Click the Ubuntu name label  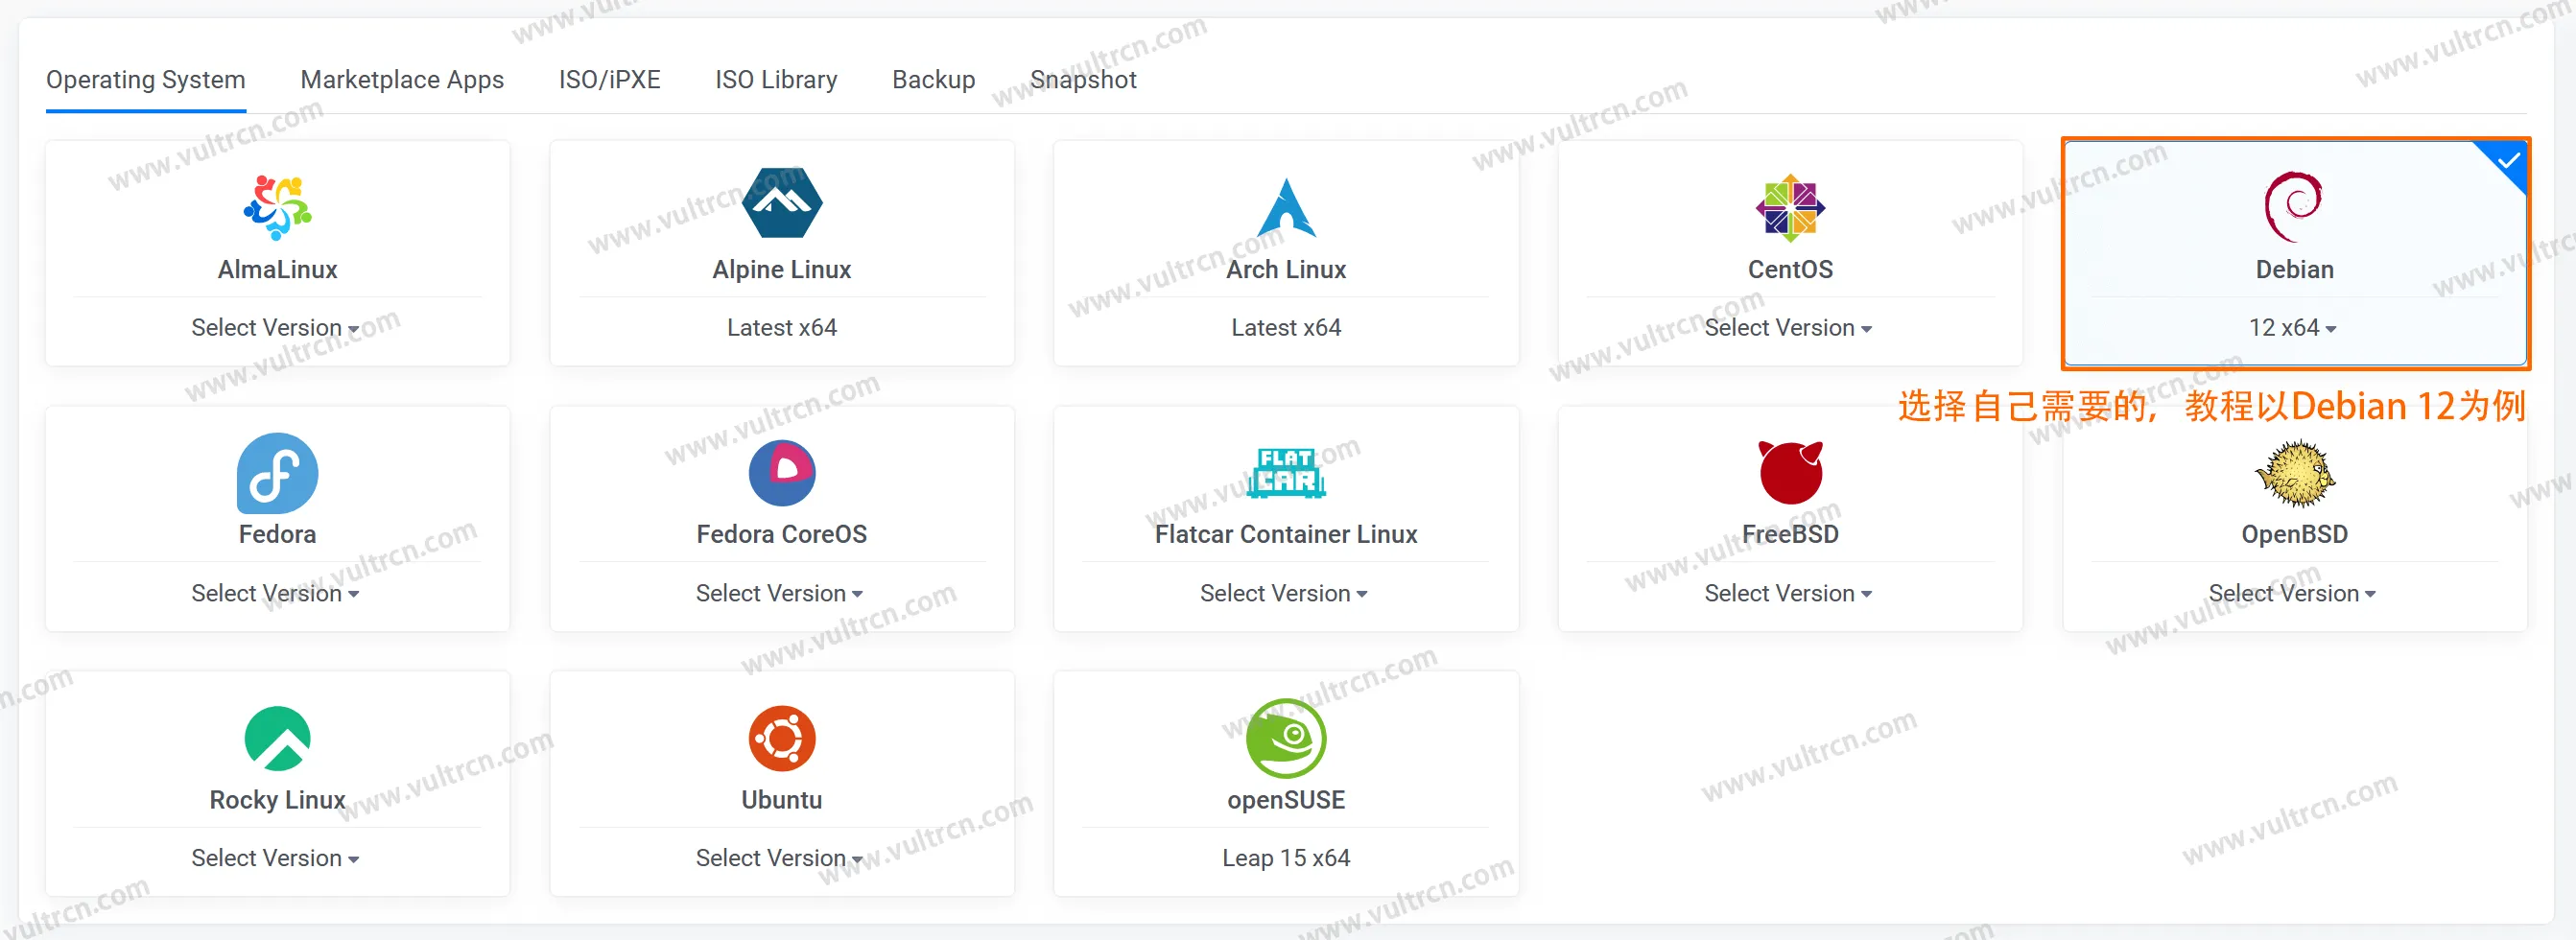coord(782,800)
